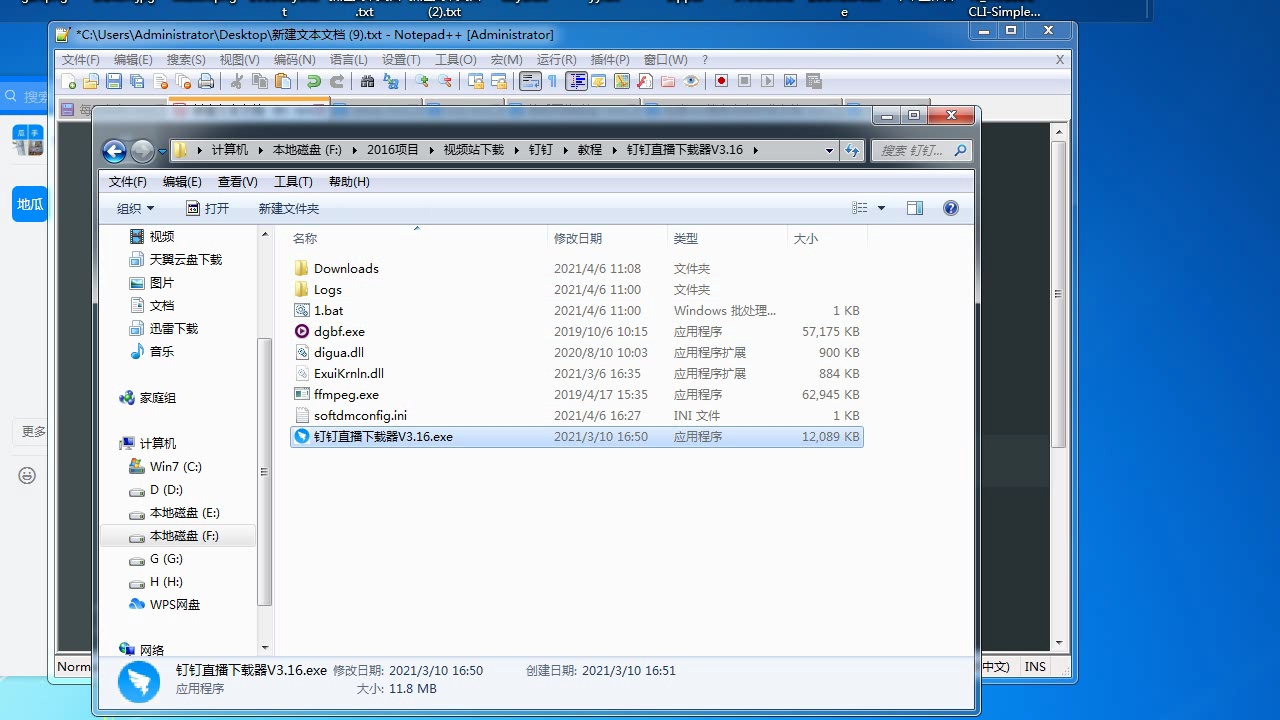
Task: Click the Explorer Back navigation arrow
Action: click(114, 151)
